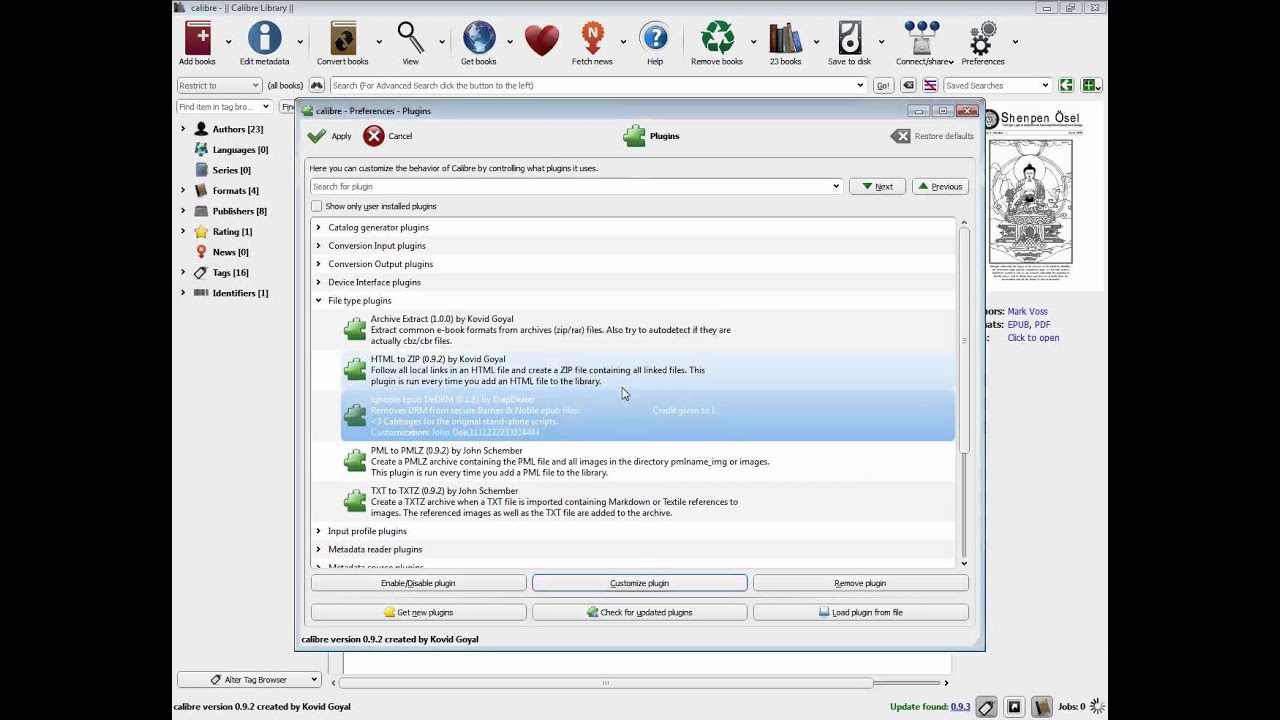Click the red heart donate icon
1280x720 pixels.
[x=541, y=40]
